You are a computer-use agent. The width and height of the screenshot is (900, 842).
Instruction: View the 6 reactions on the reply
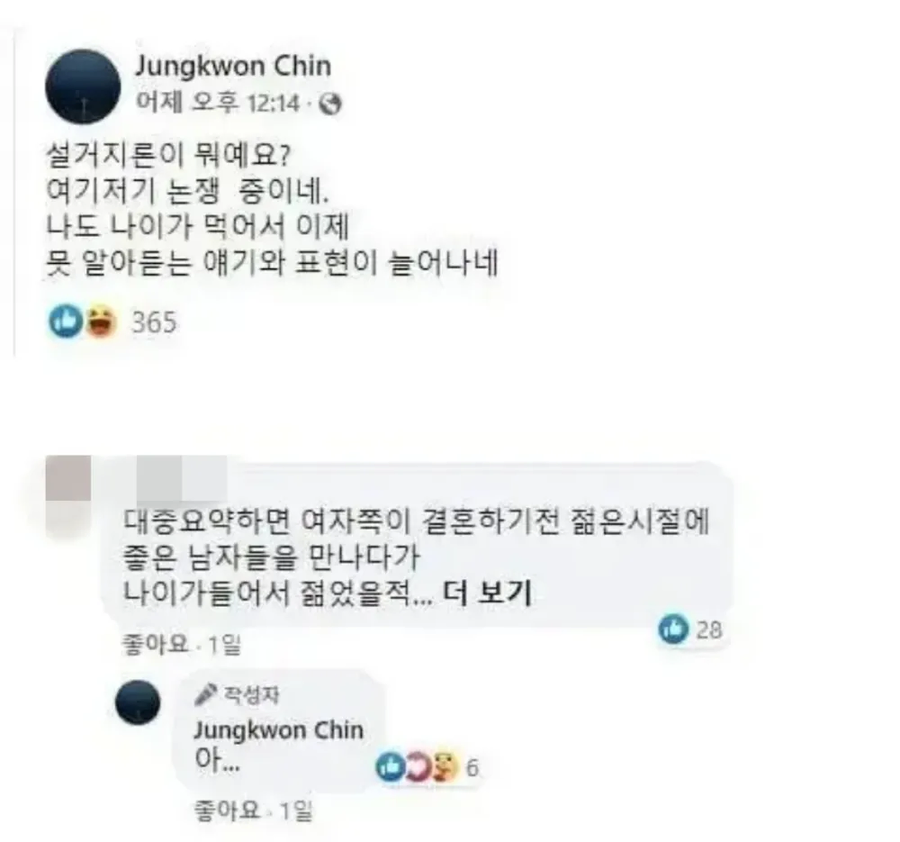(x=472, y=768)
